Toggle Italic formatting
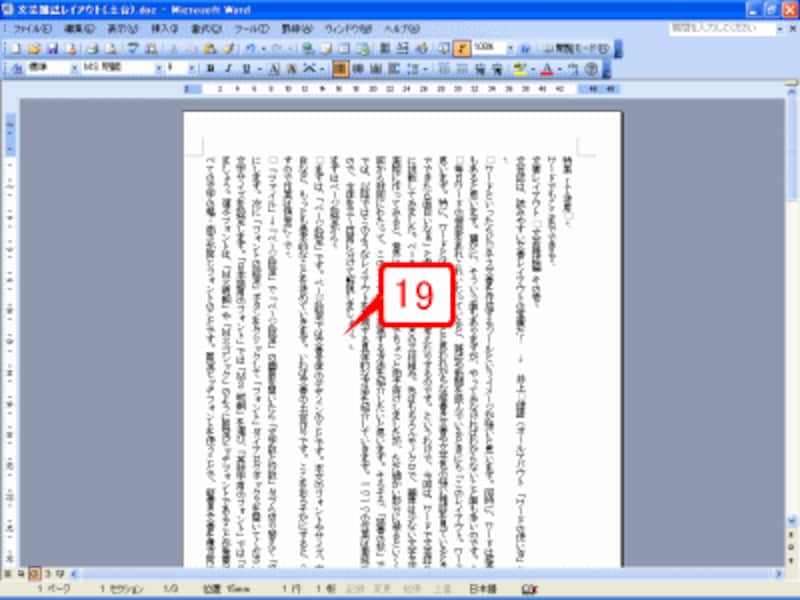800x600 pixels. click(228, 69)
